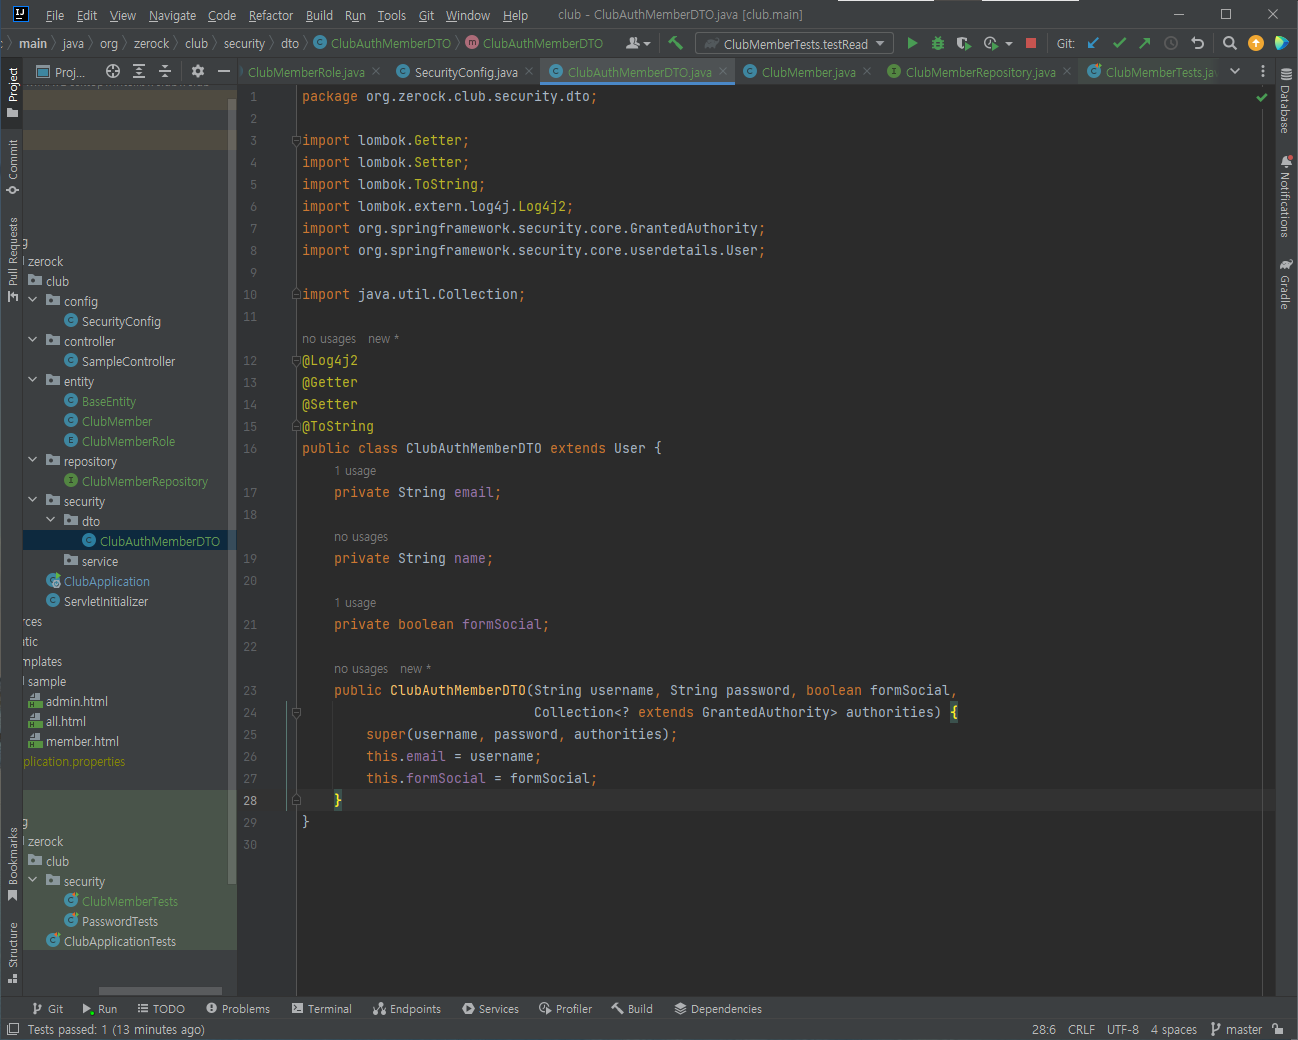
Task: Open the code-with-me user icon dropdown
Action: [x=637, y=43]
